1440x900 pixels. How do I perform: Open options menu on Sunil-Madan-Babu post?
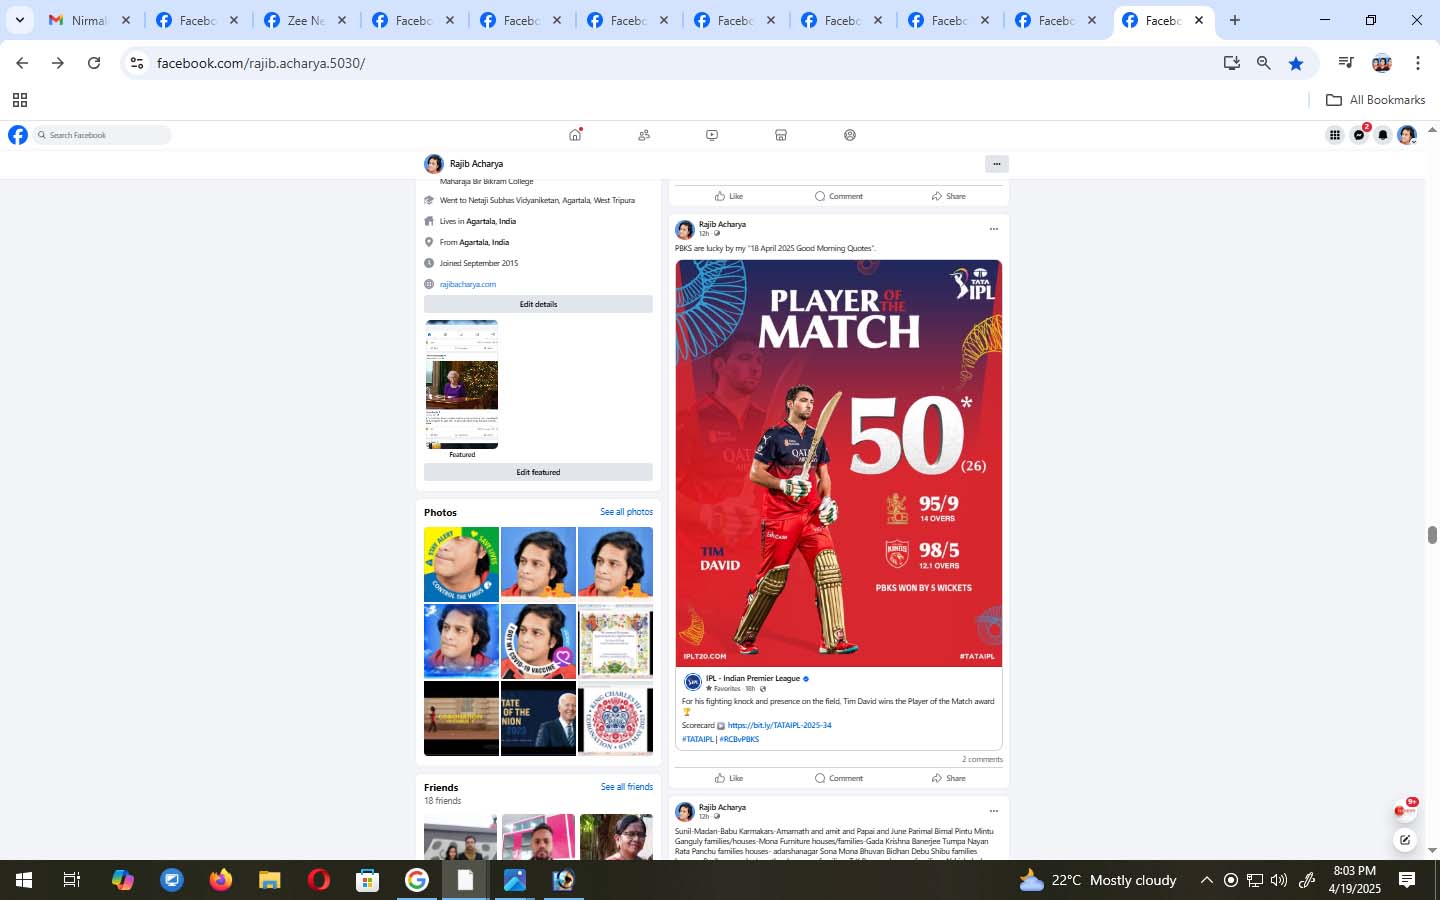pyautogui.click(x=993, y=811)
